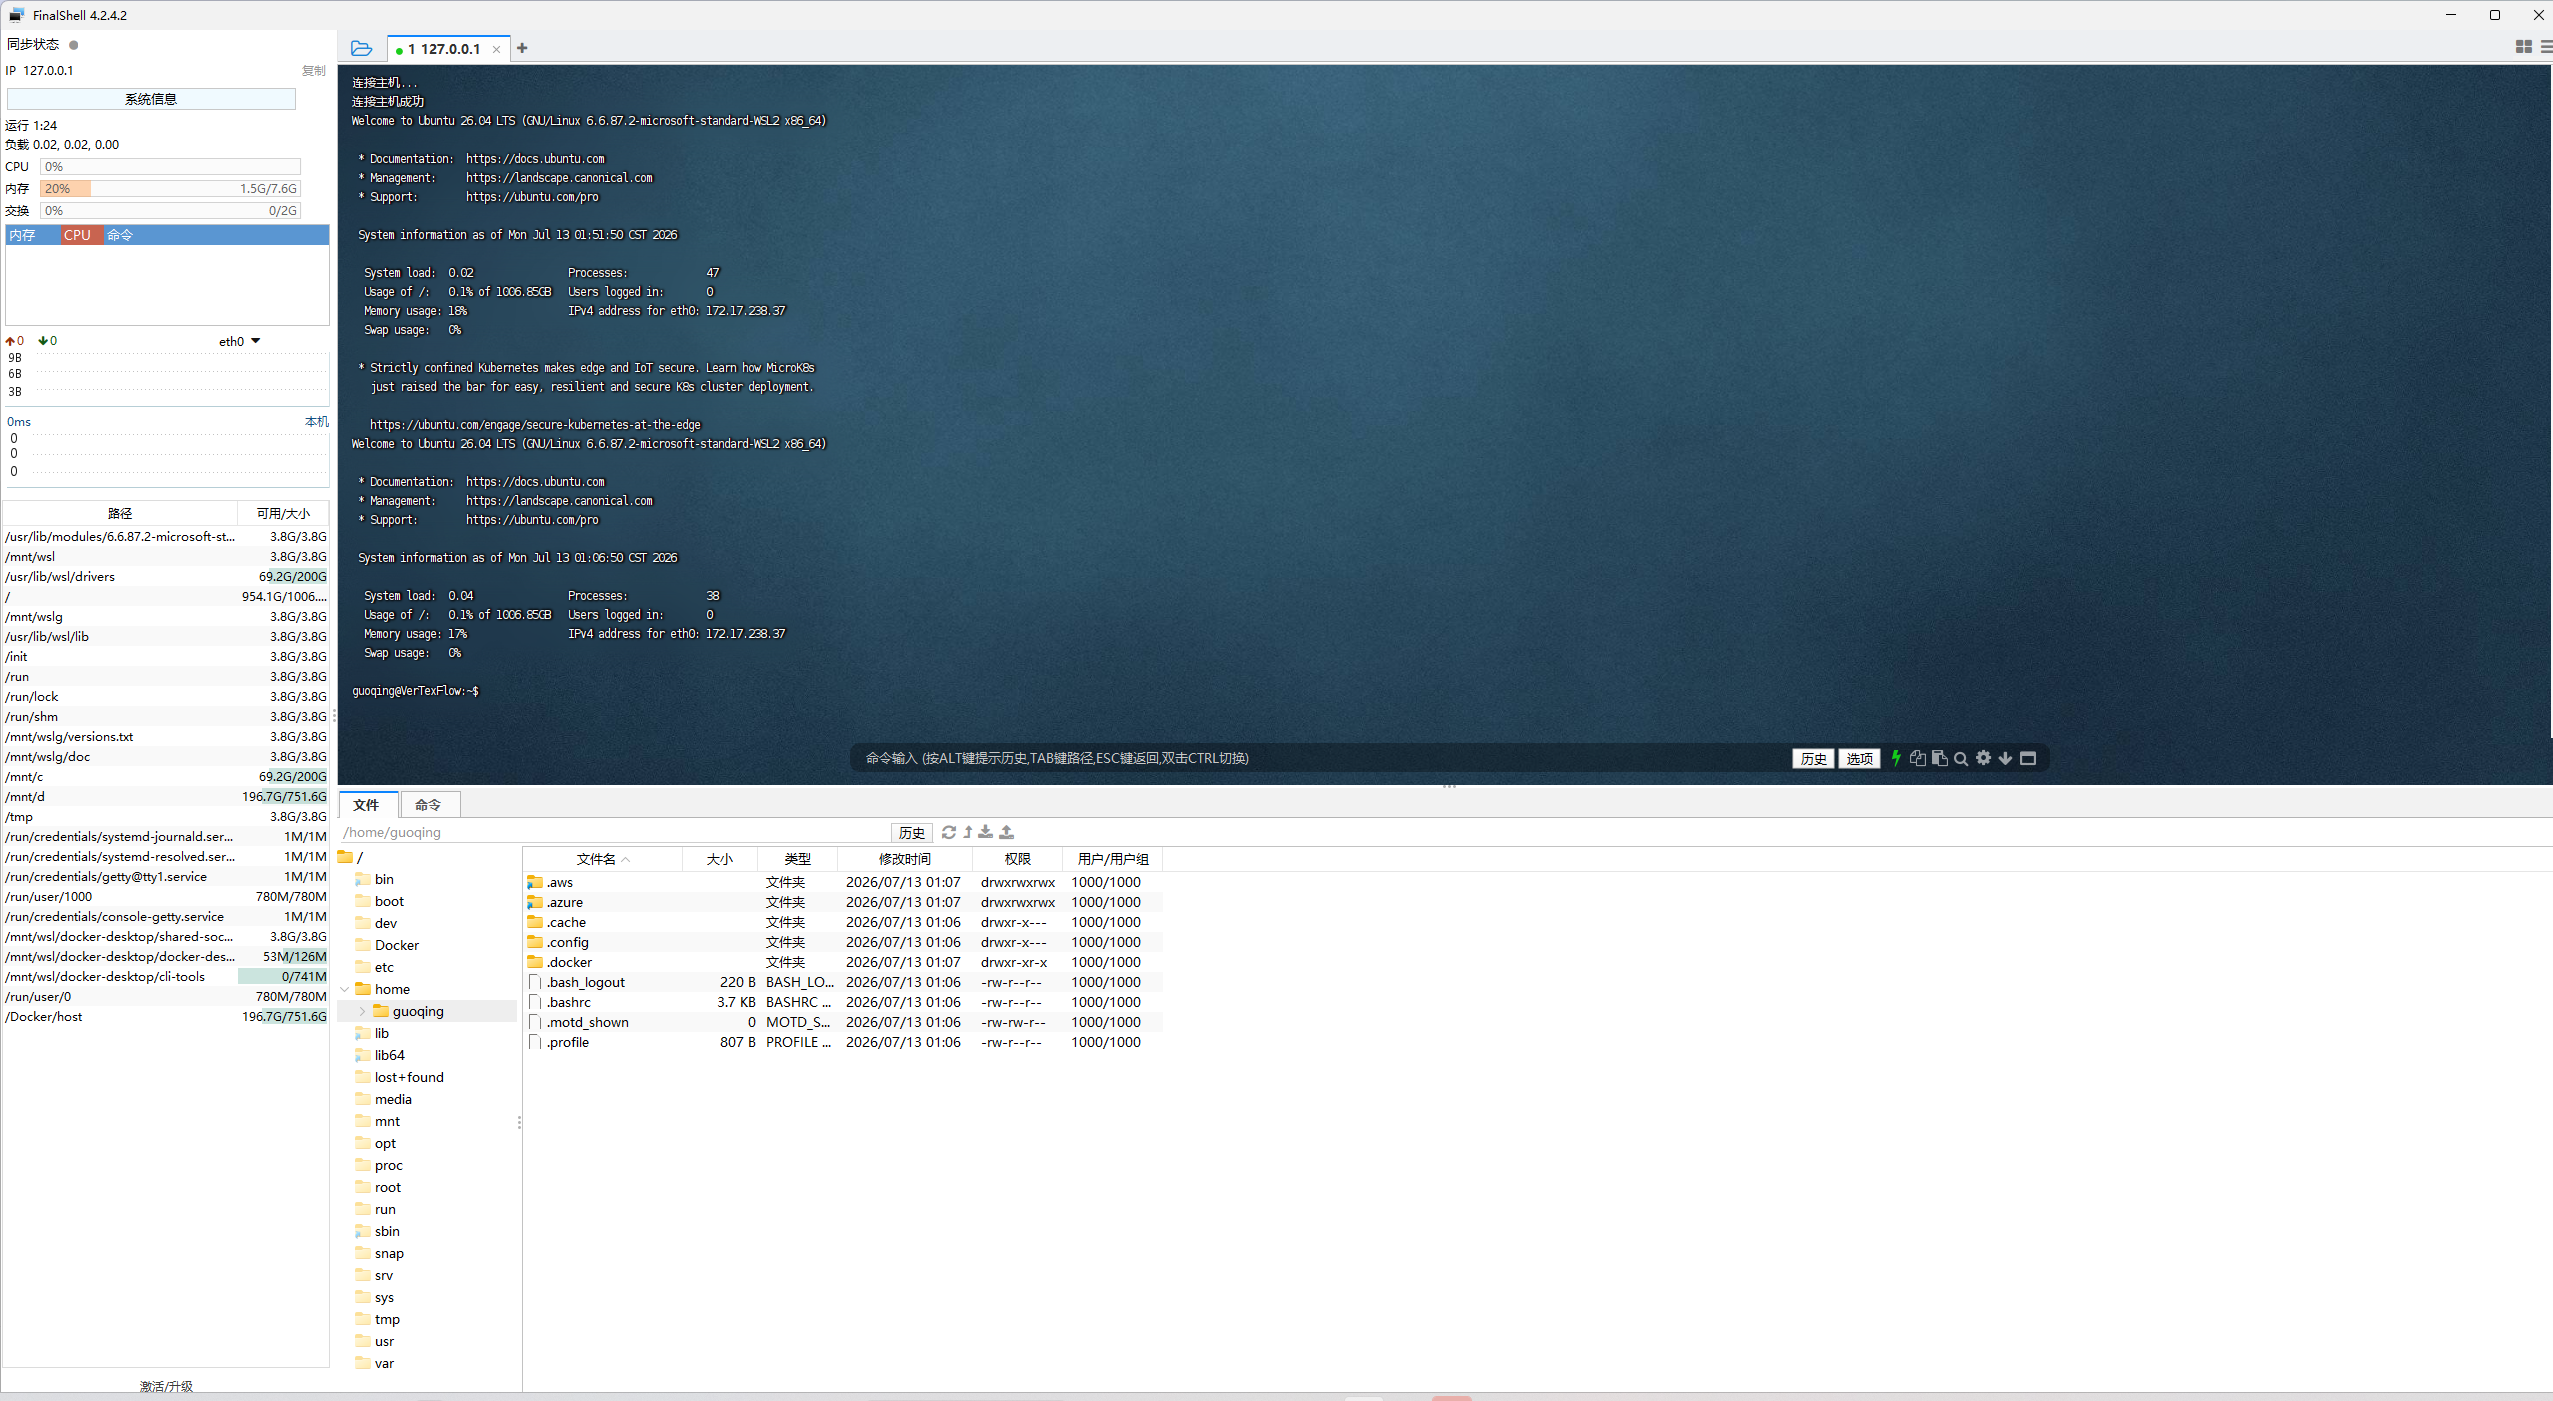Click the upload icon in file toolbar

click(1007, 832)
